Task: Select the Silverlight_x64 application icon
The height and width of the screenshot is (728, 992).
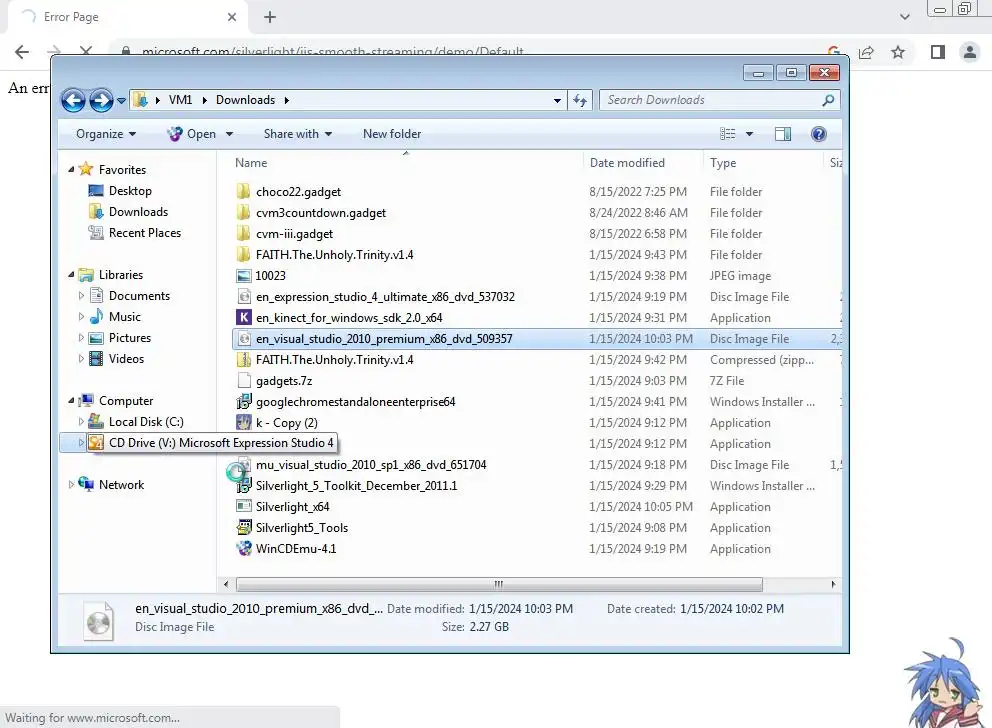Action: (x=244, y=507)
